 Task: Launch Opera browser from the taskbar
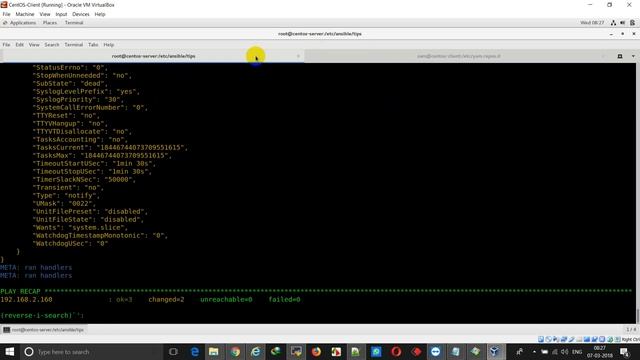(x=396, y=351)
